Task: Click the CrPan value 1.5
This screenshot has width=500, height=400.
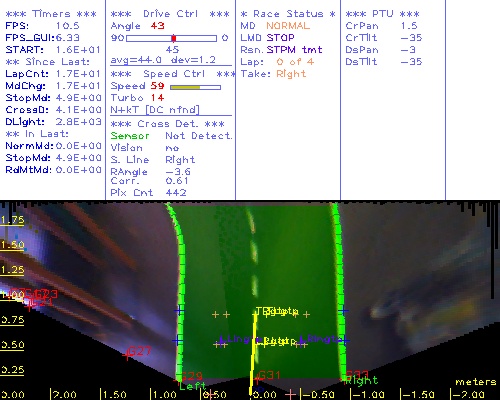Action: (x=409, y=26)
